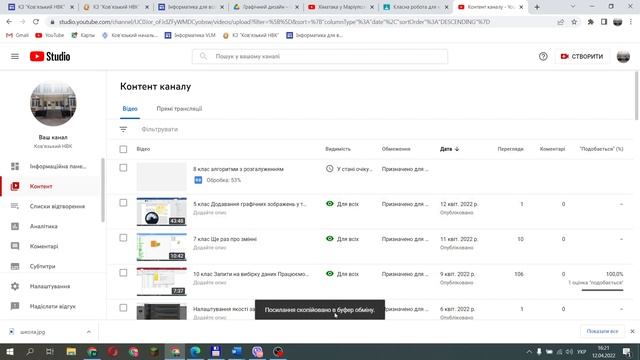This screenshot has height=360, width=640.
Task: Open the школа.jpg downloaded file
Action: click(33, 332)
